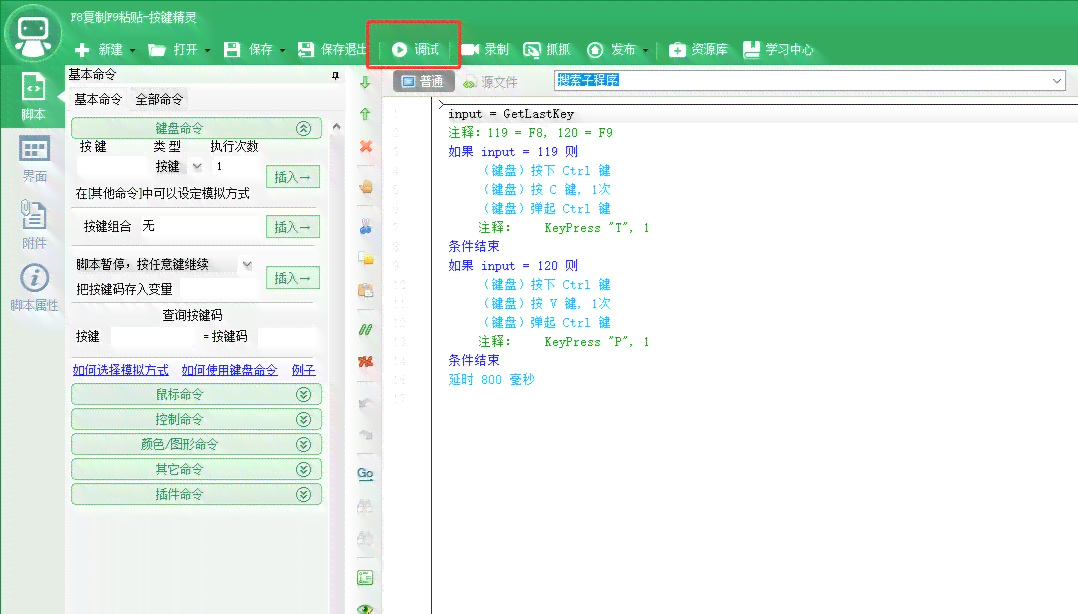This screenshot has width=1078, height=614.
Task: Open the 学习中心 learning center
Action: 778,50
